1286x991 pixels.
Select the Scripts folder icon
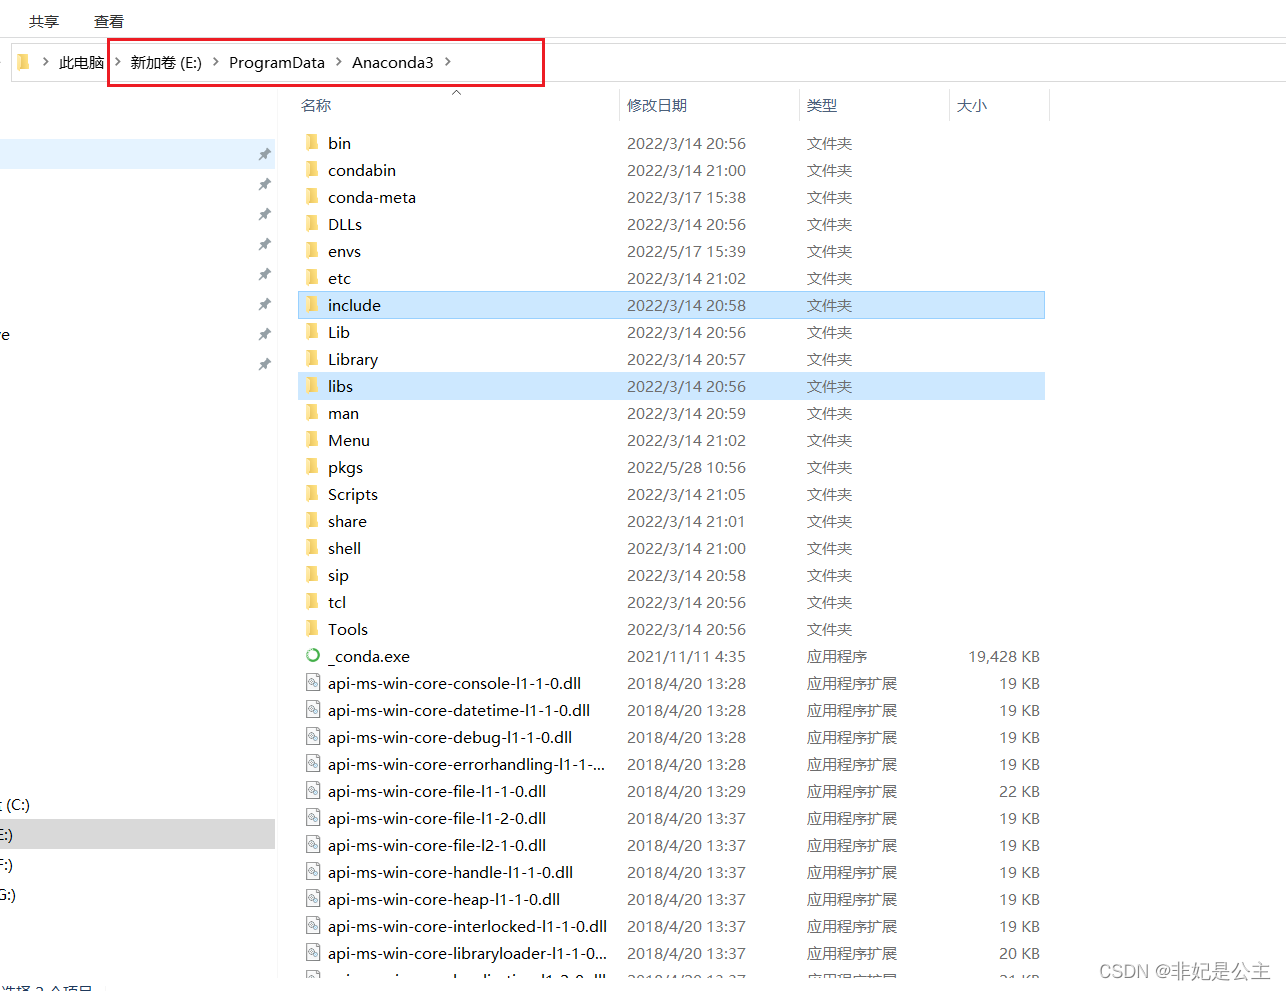click(x=312, y=493)
